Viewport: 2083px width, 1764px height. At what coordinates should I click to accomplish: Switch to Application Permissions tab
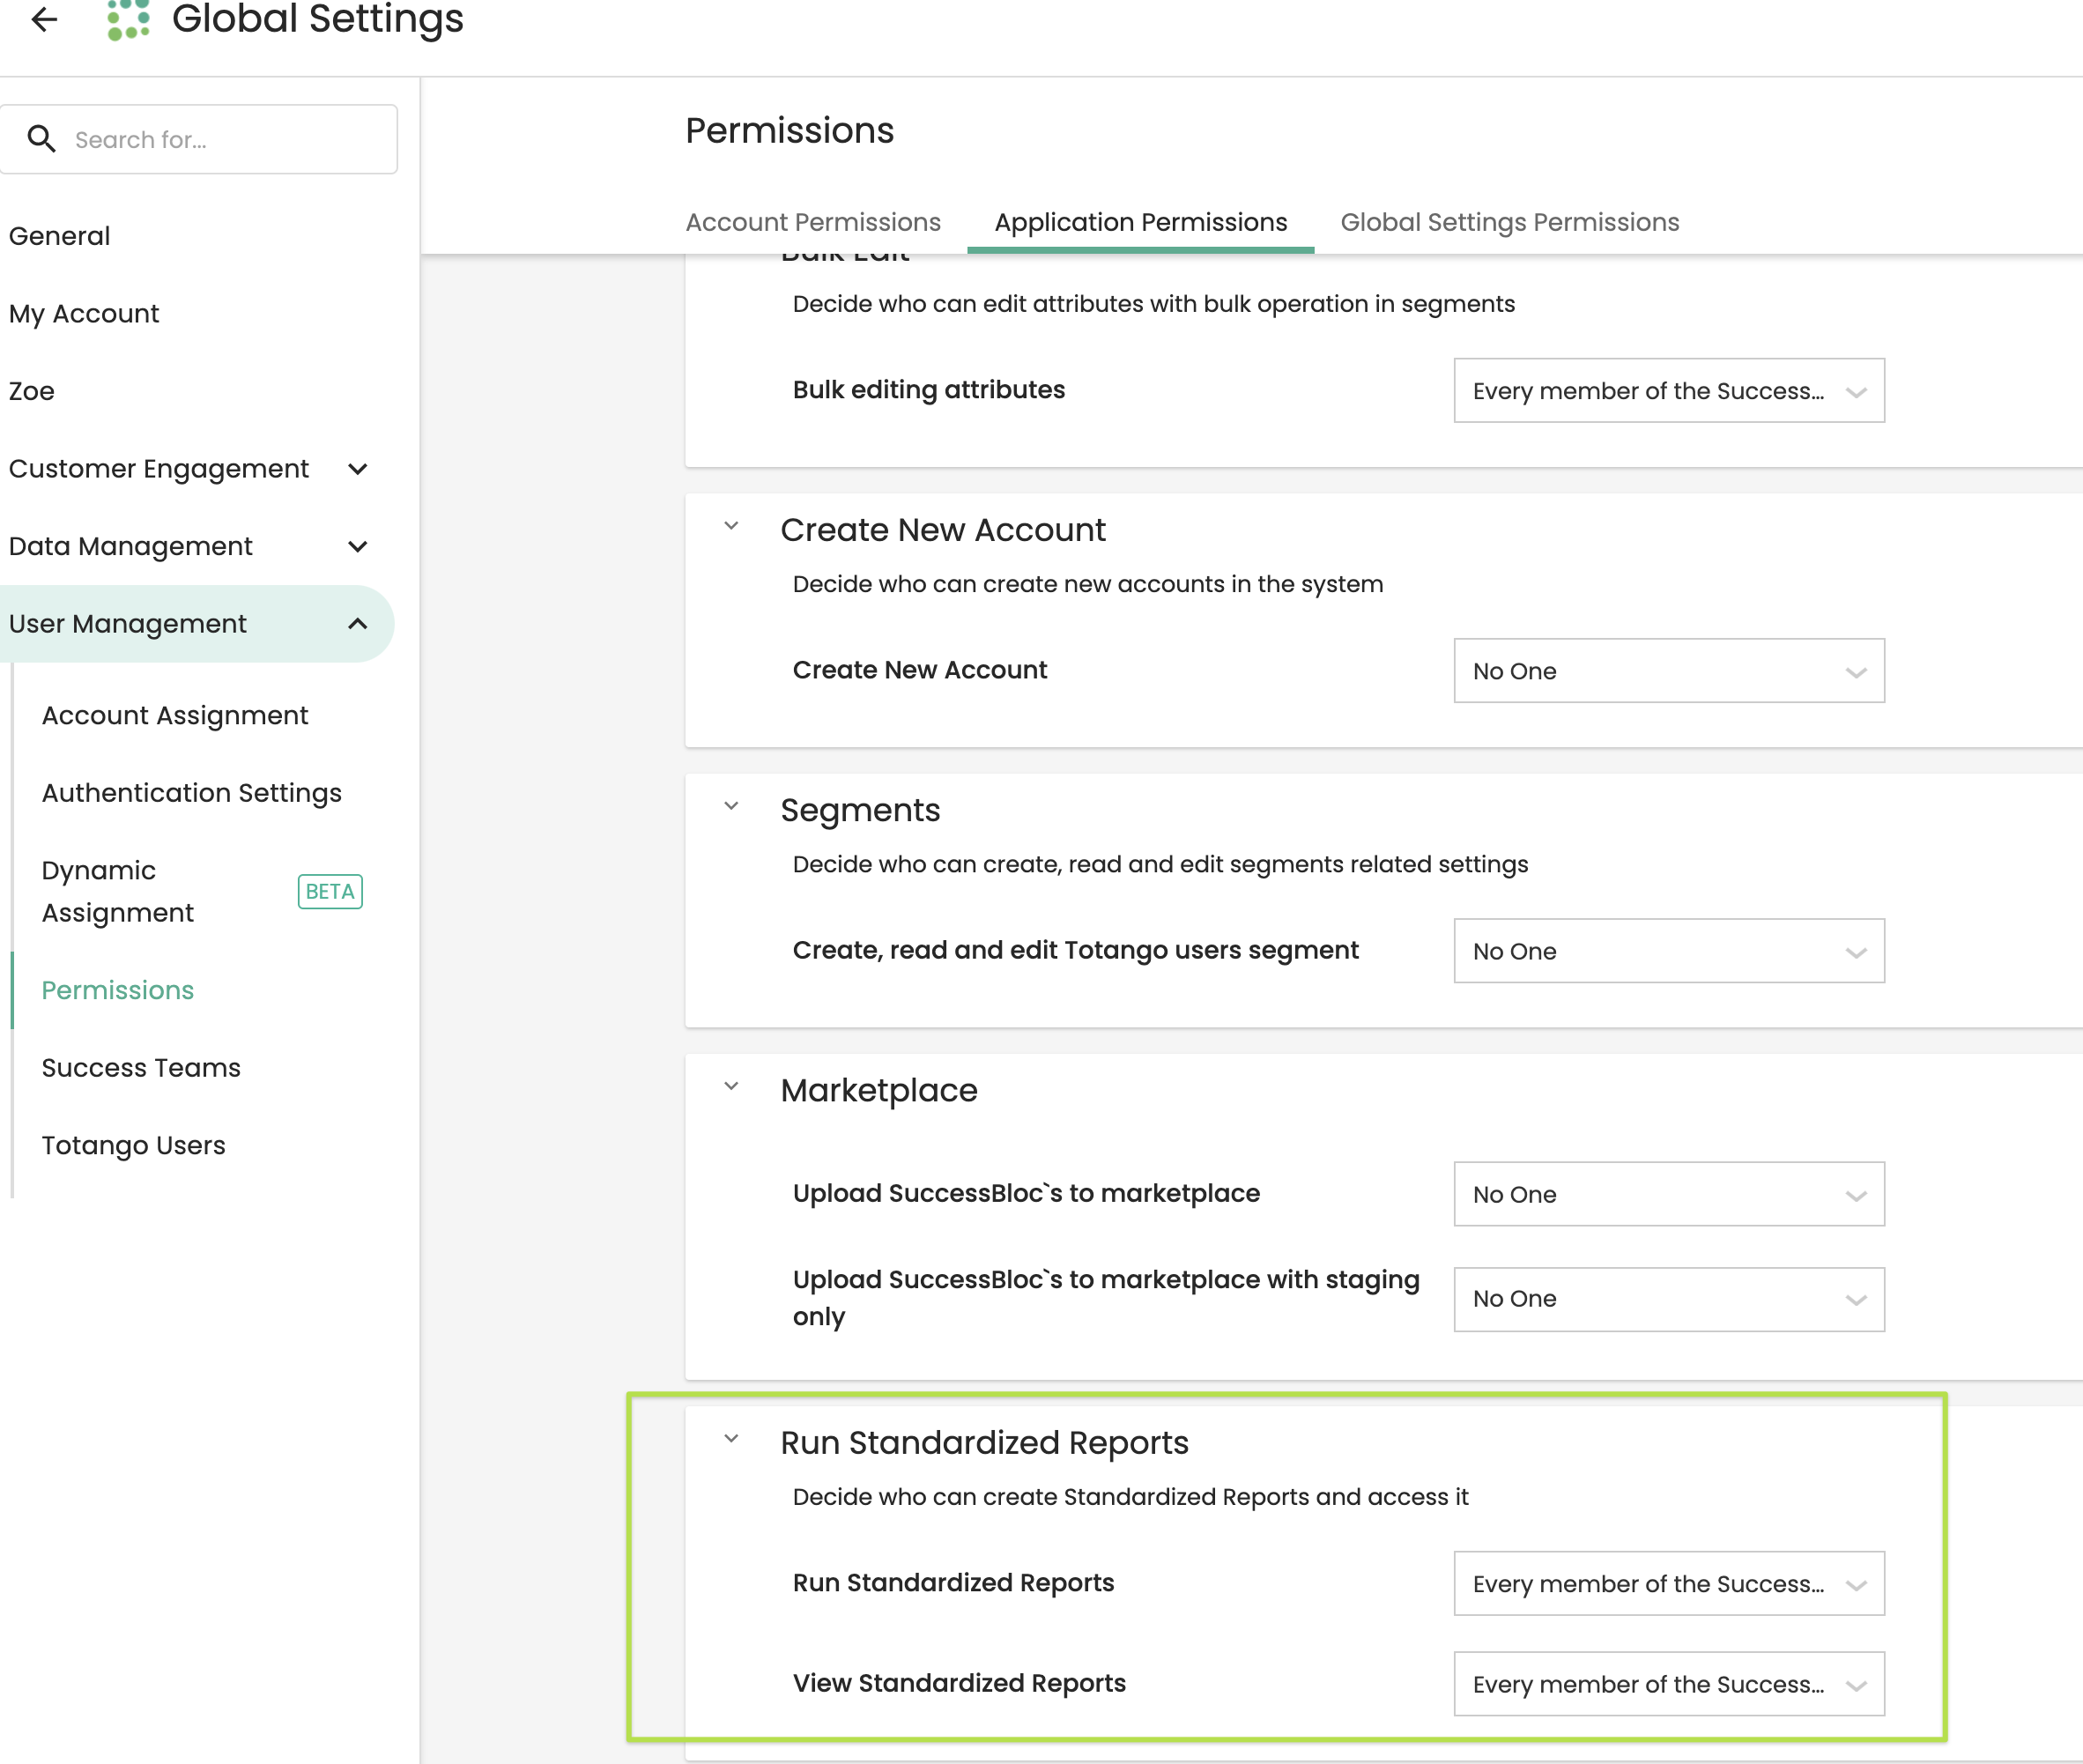point(1141,222)
